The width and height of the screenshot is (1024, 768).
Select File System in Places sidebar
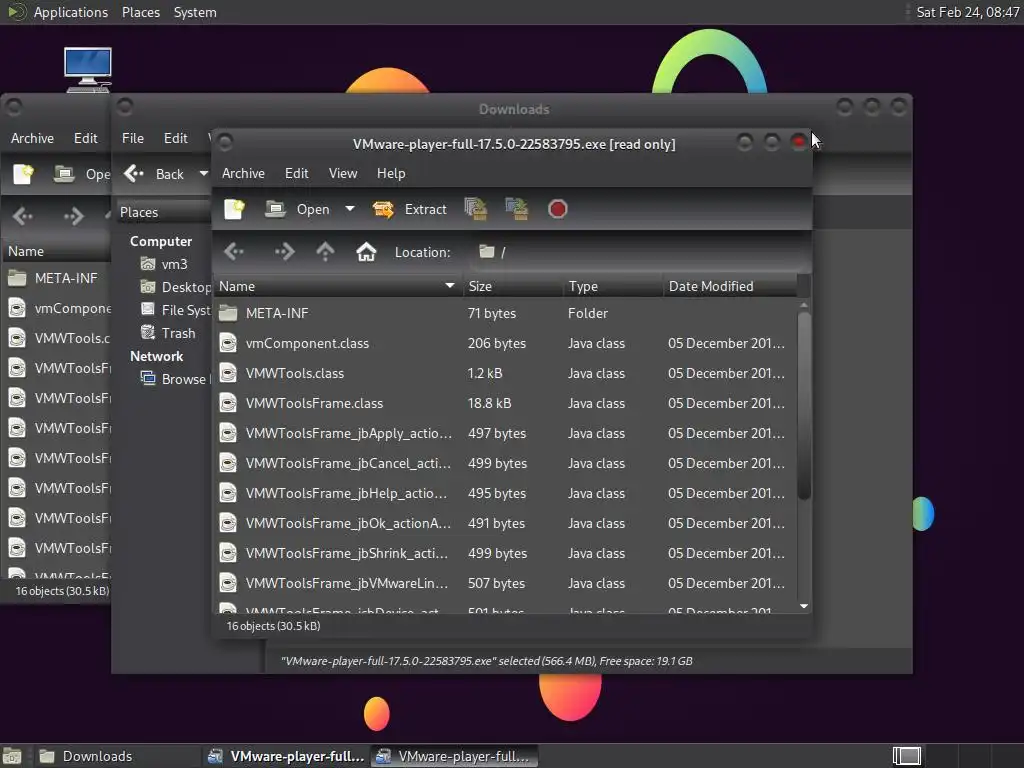(176, 310)
